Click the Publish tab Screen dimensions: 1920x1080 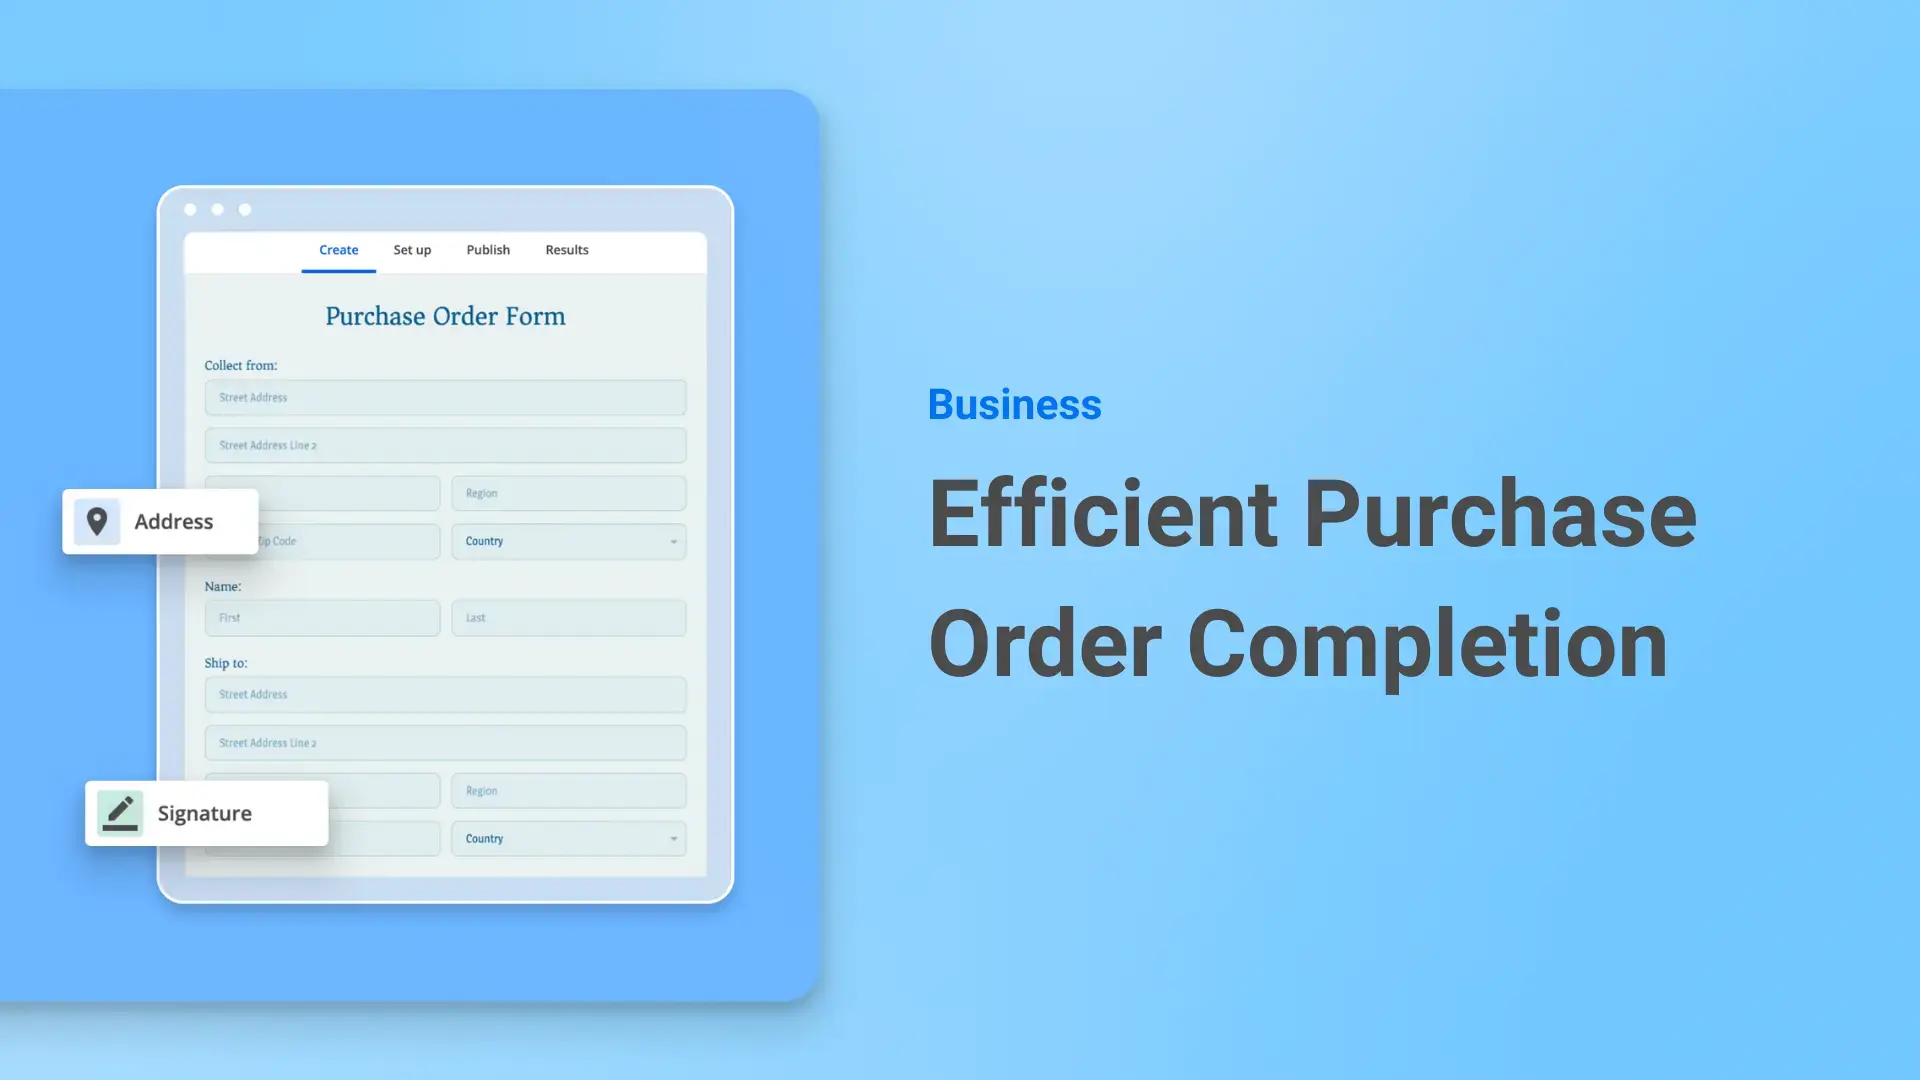pyautogui.click(x=488, y=249)
